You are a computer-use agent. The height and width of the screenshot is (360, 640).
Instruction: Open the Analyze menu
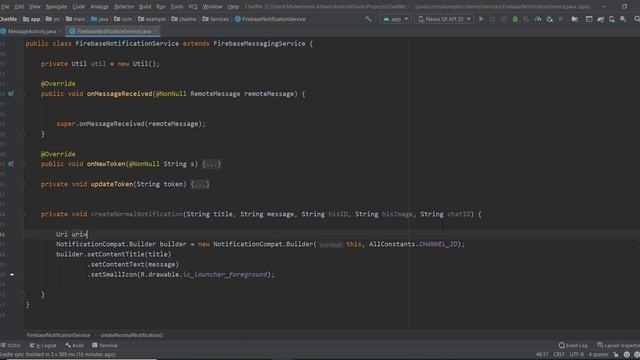[99, 7]
